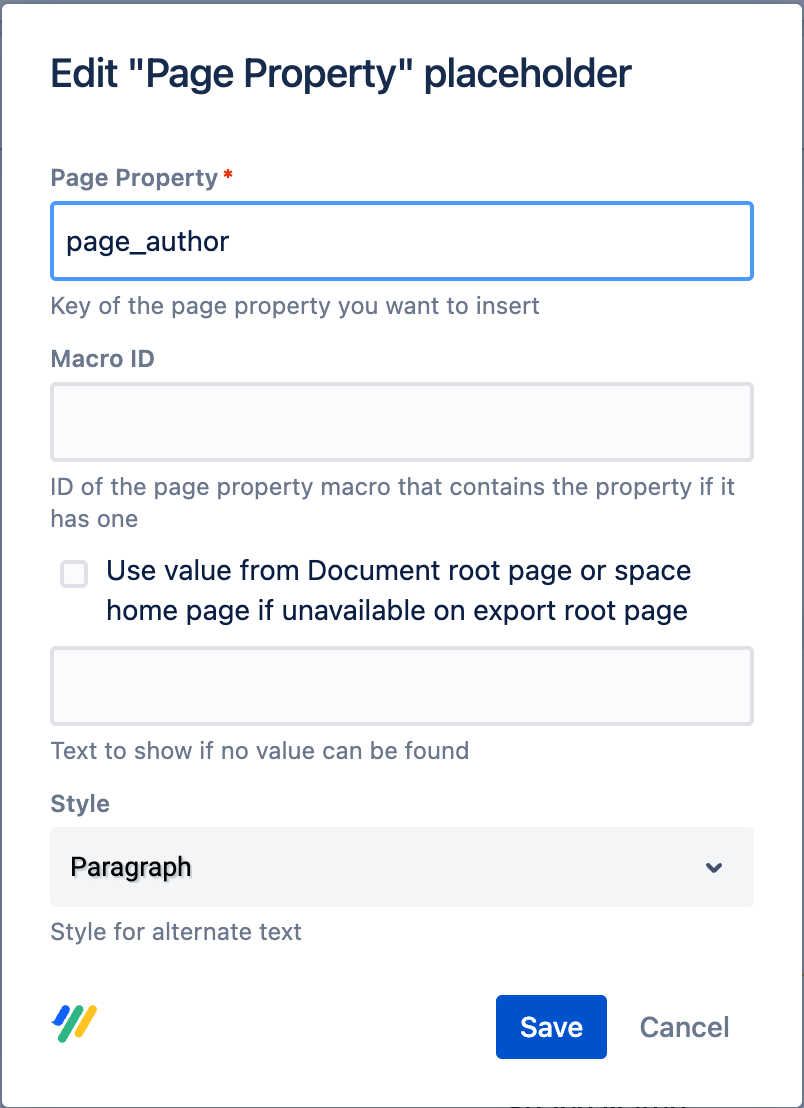Click inside the Macro ID field
The image size is (804, 1108).
[x=402, y=421]
